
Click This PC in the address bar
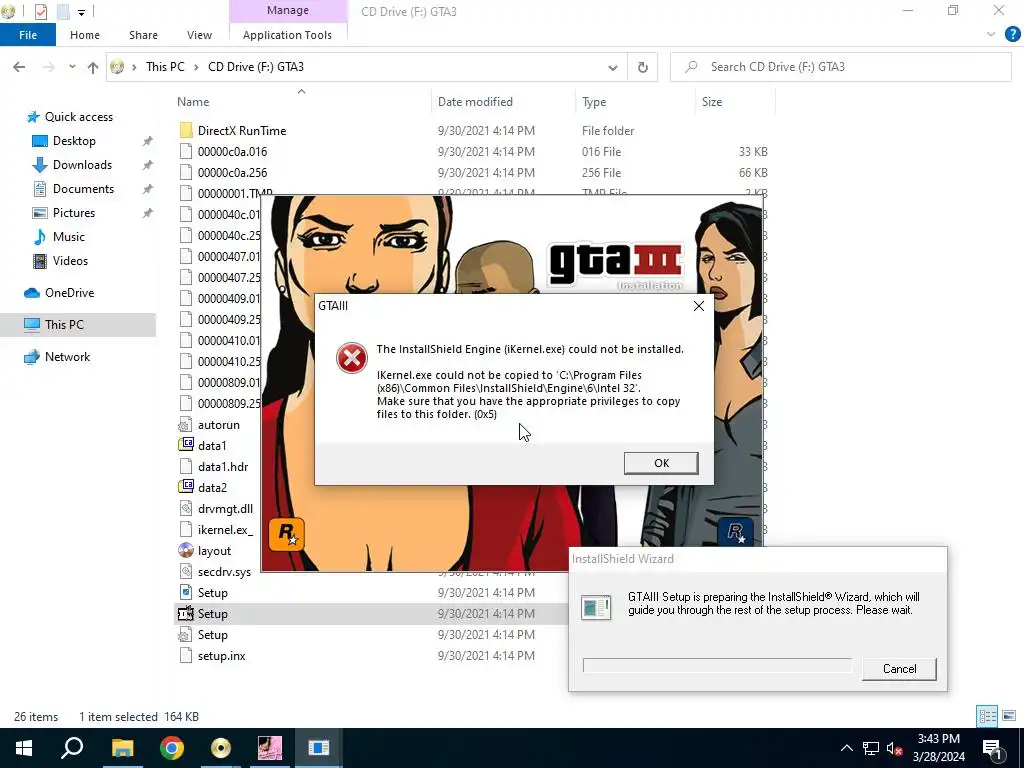pos(165,67)
